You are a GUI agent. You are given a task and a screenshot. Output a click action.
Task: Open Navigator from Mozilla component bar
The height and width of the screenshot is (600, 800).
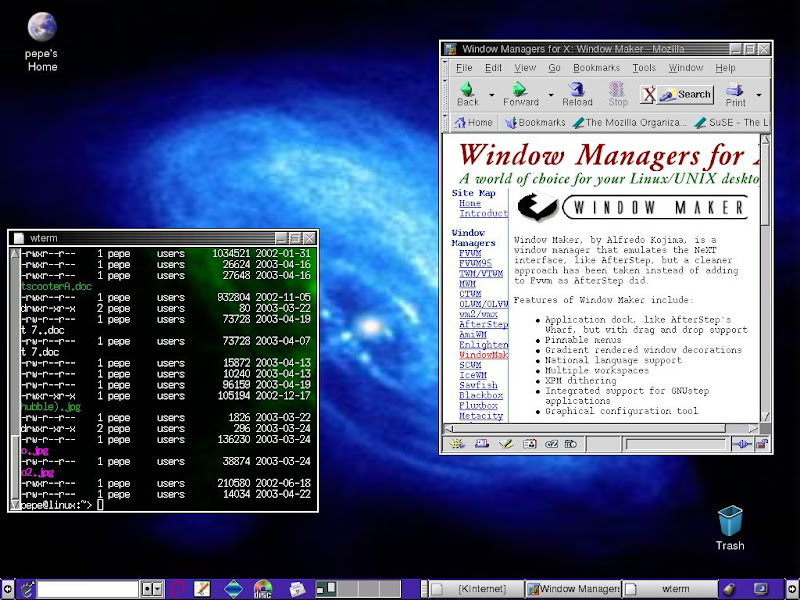(456, 444)
